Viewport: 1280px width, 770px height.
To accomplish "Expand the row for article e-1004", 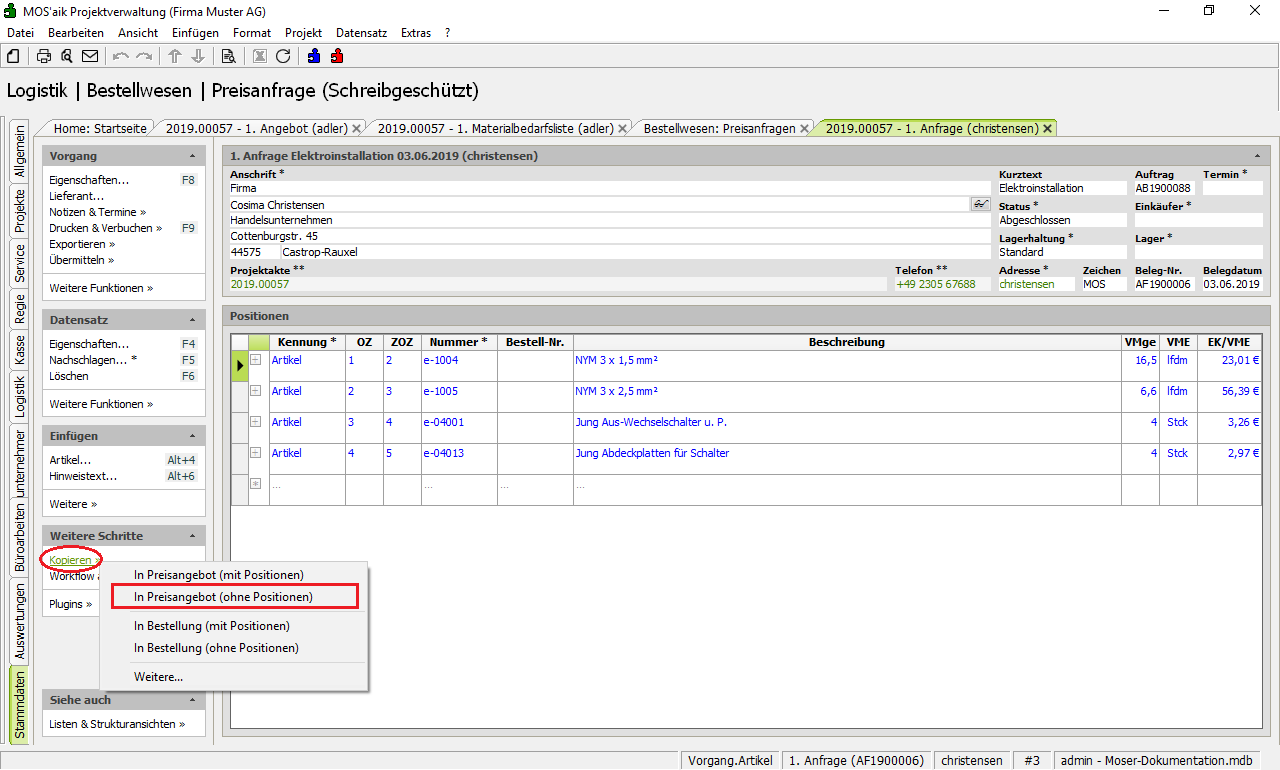I will 256,360.
